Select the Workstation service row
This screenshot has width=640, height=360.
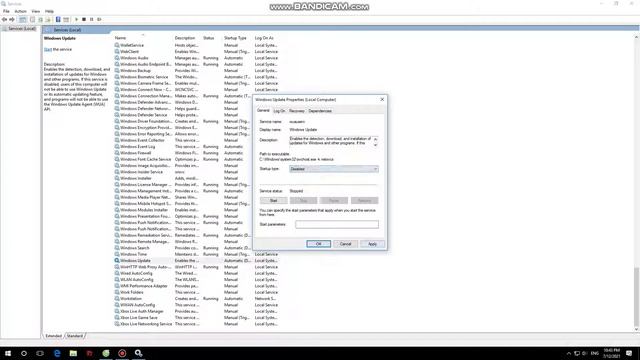pos(196,298)
